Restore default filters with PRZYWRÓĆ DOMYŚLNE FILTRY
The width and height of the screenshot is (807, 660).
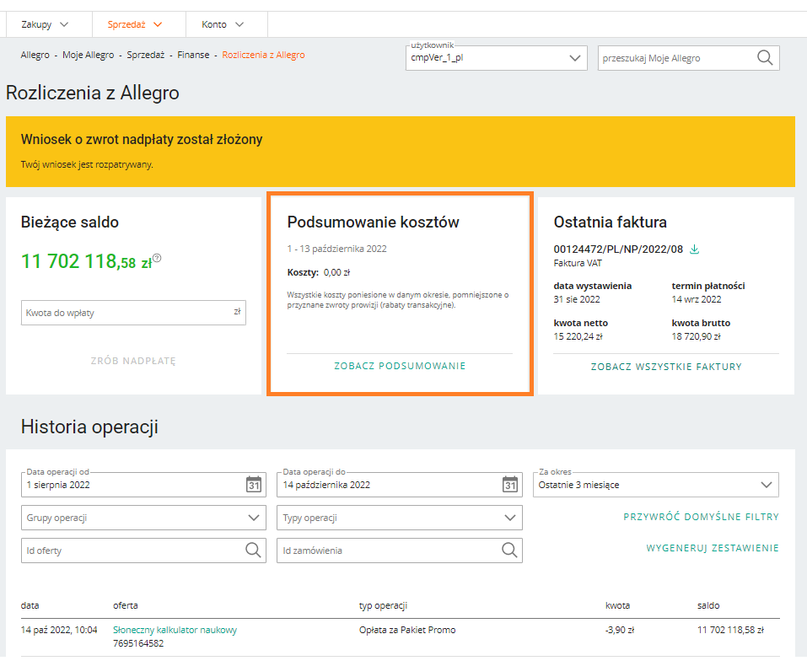[x=701, y=516]
